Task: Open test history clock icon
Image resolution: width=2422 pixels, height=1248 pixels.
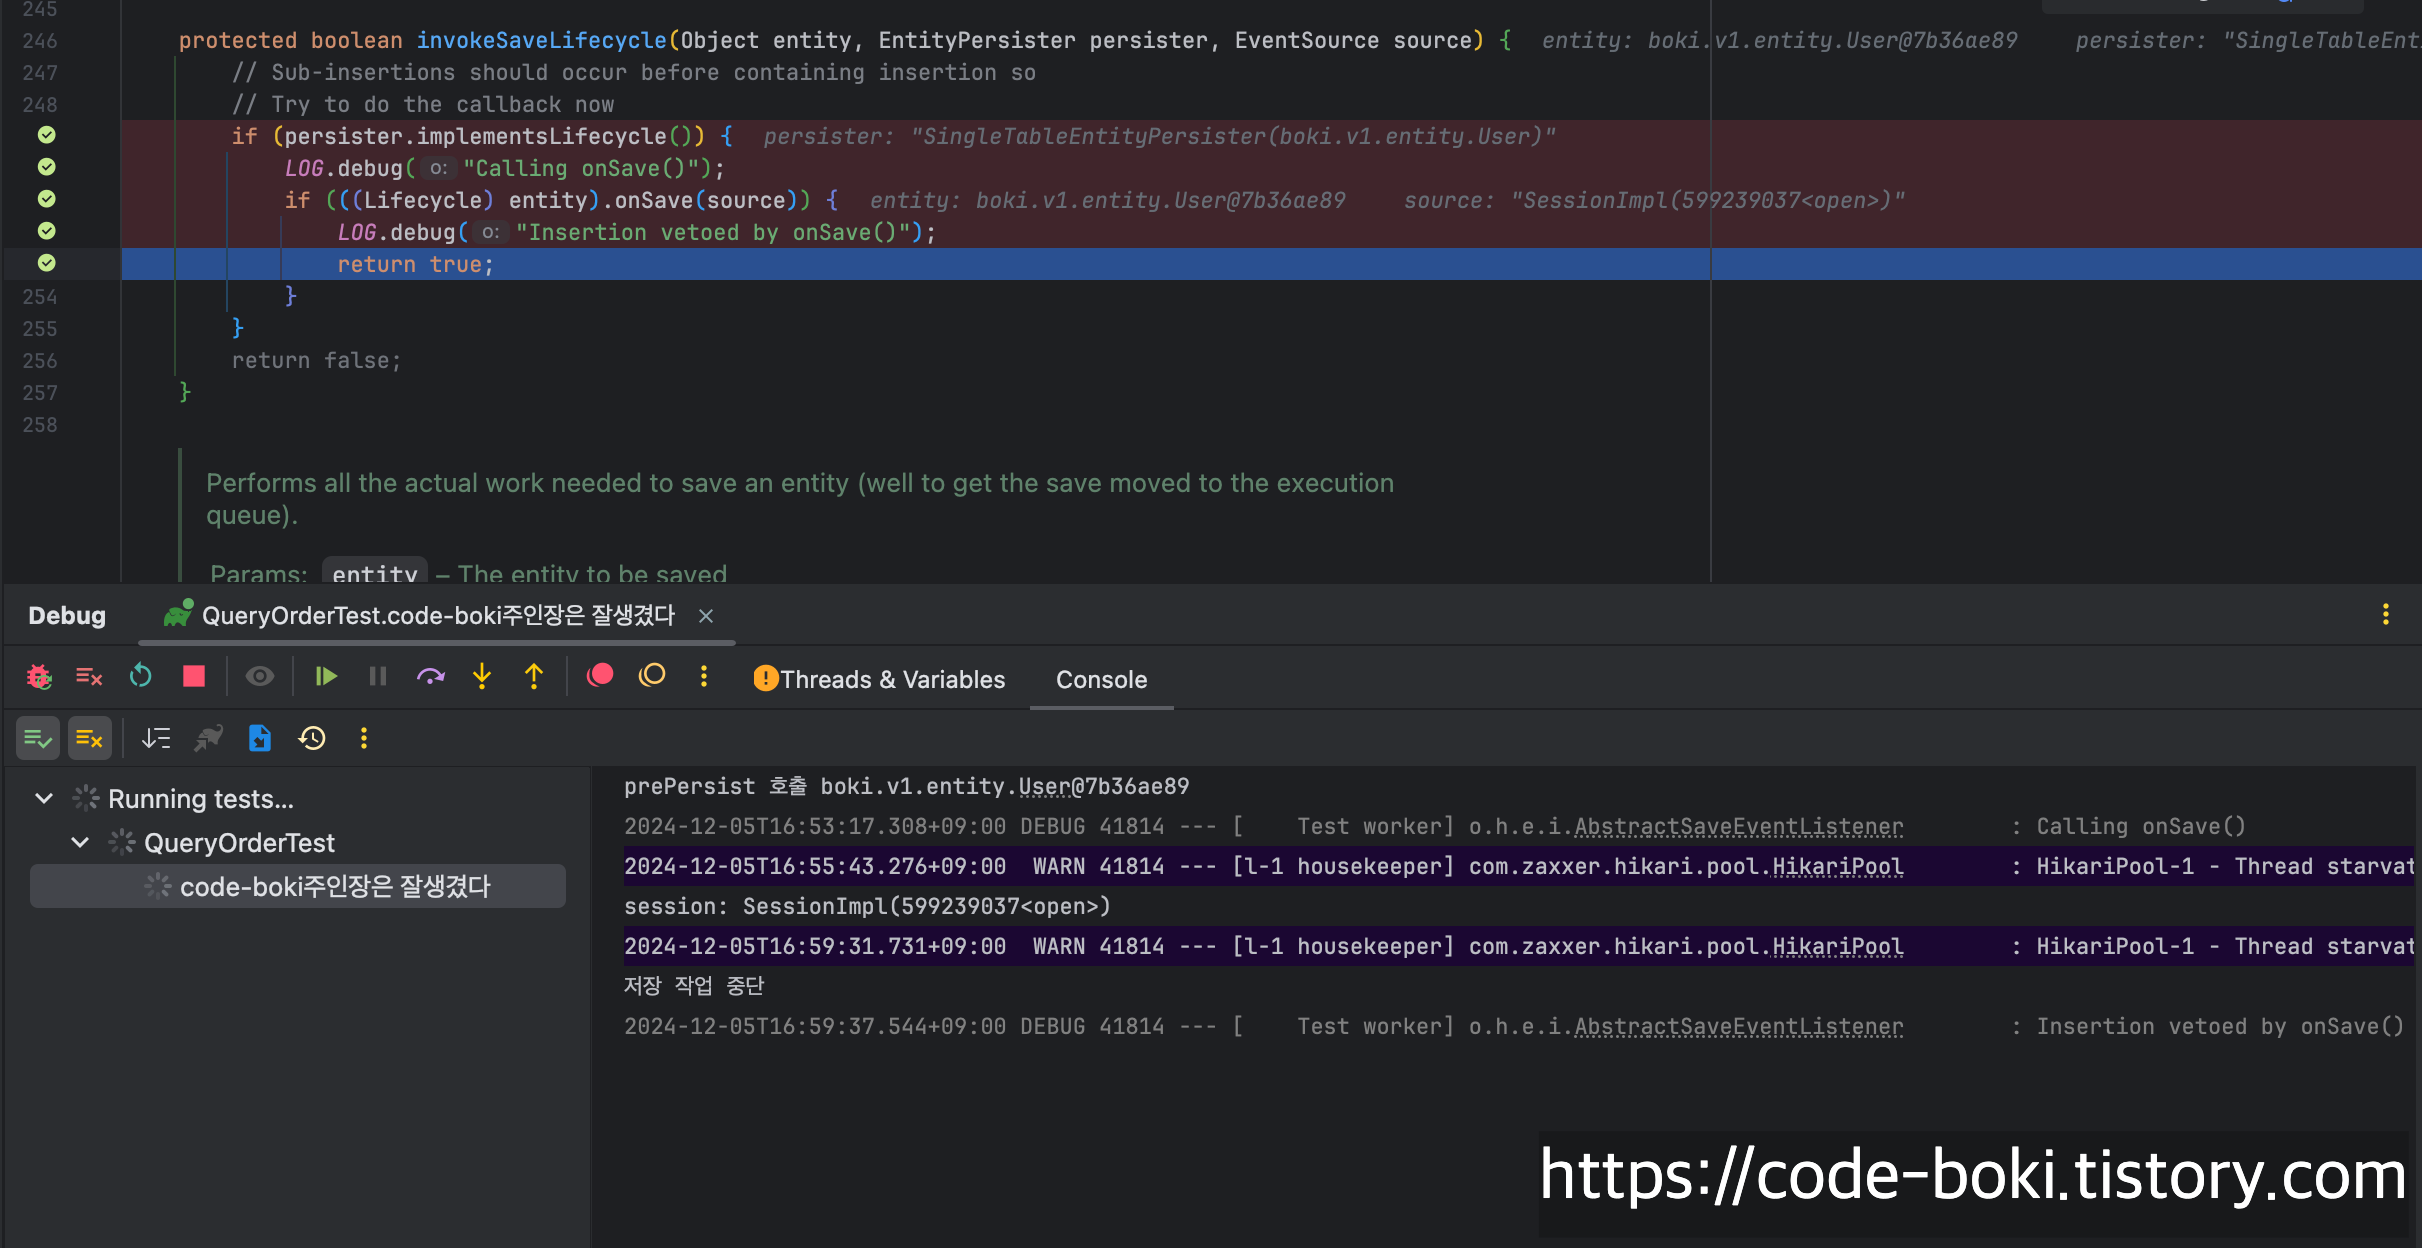Action: point(312,739)
